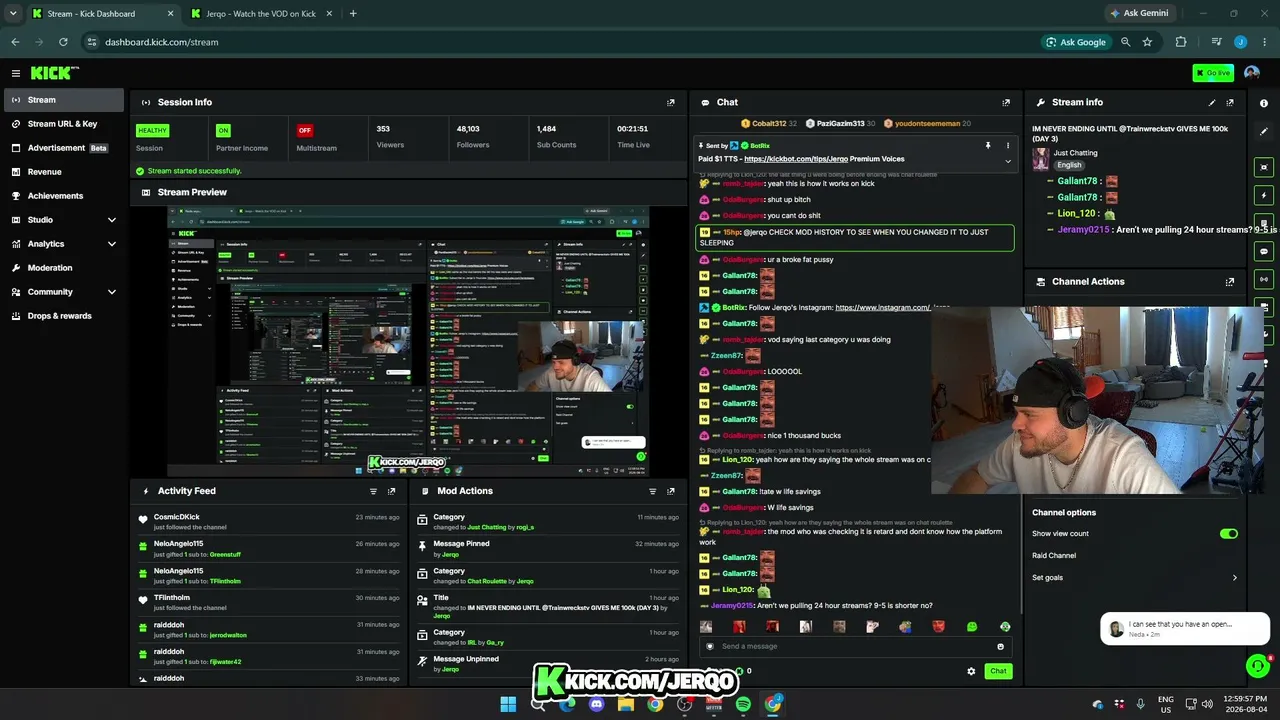This screenshot has width=1280, height=720.
Task: Pop out the Mod Actions panel
Action: (x=671, y=491)
